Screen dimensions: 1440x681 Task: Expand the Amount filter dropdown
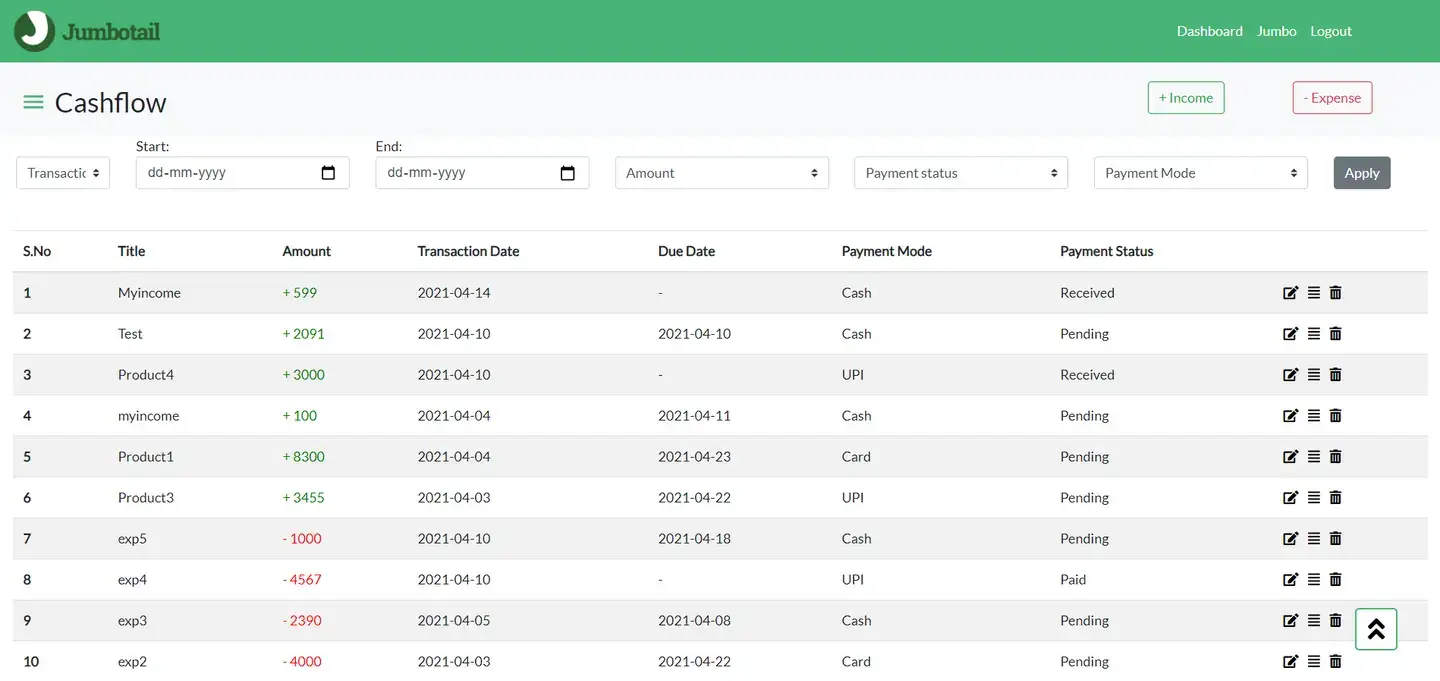coord(721,172)
